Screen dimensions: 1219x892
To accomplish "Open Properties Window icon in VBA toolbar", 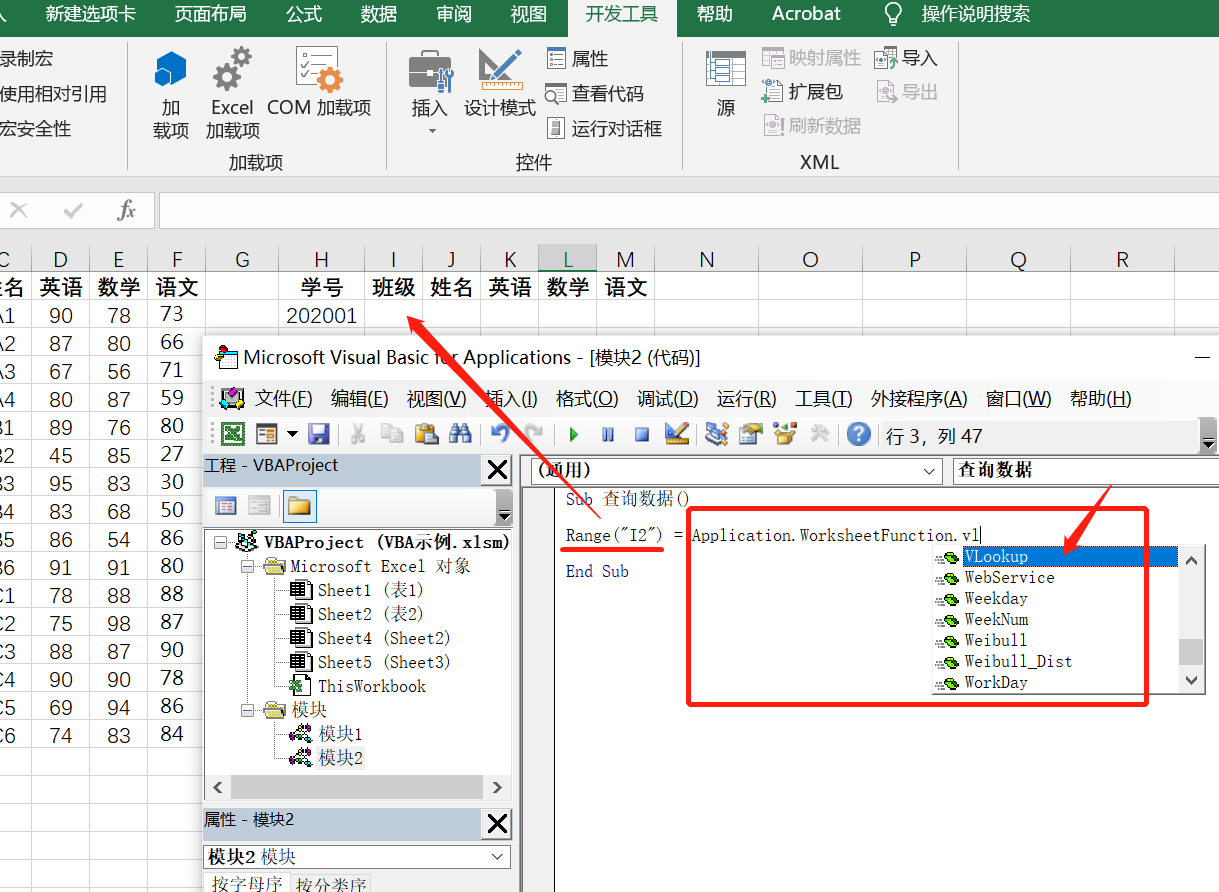I will click(751, 434).
